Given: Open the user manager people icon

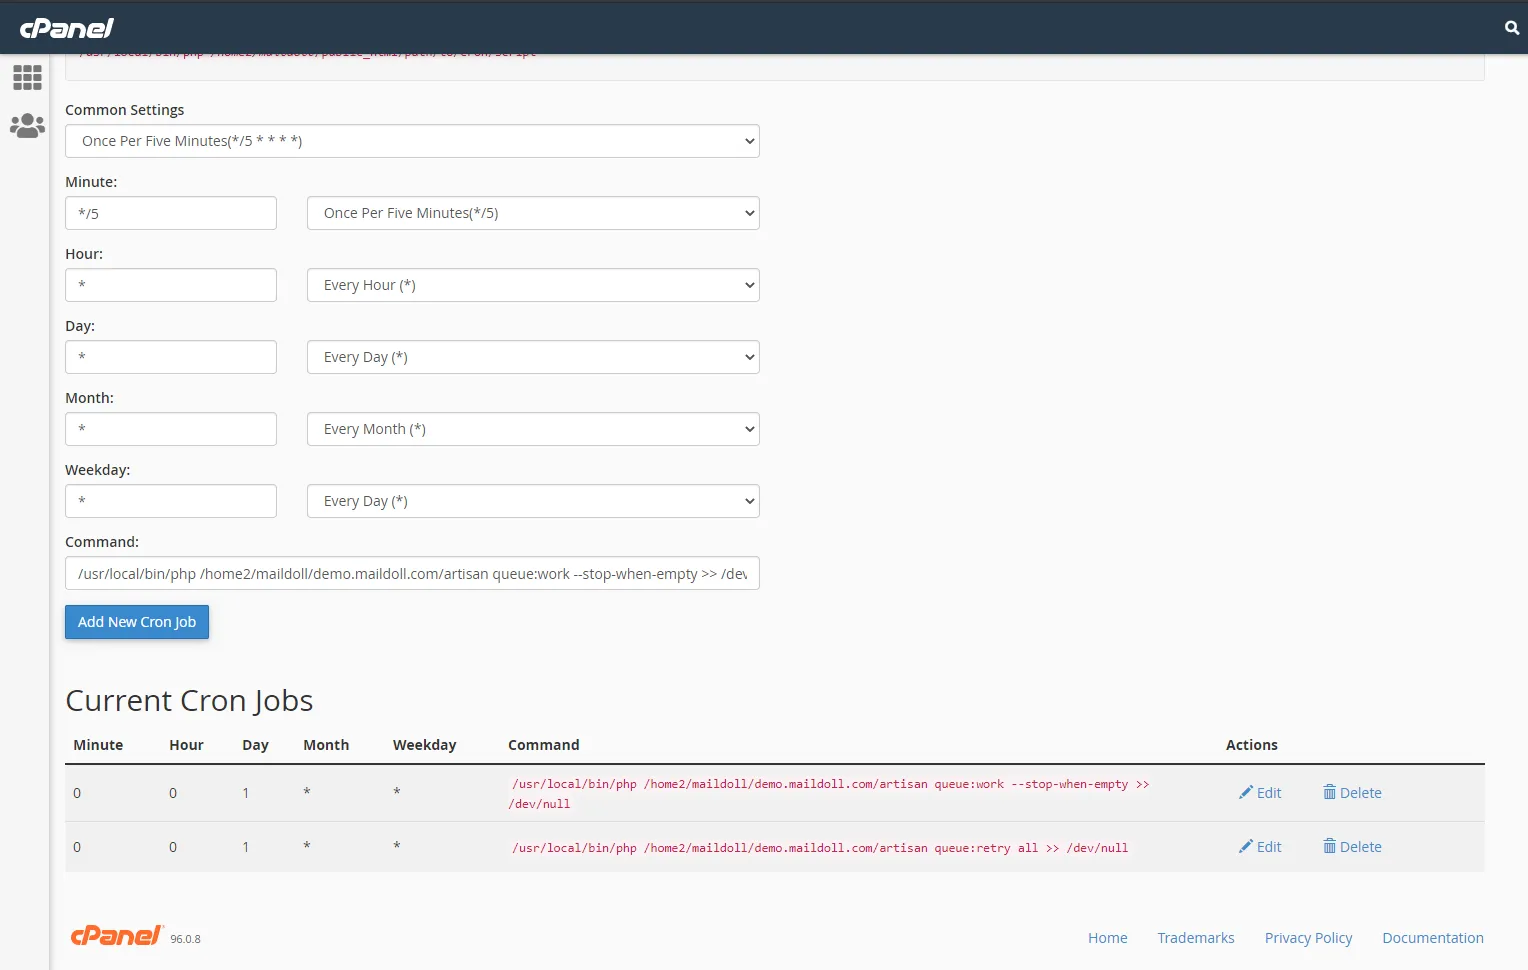Looking at the screenshot, I should point(27,126).
